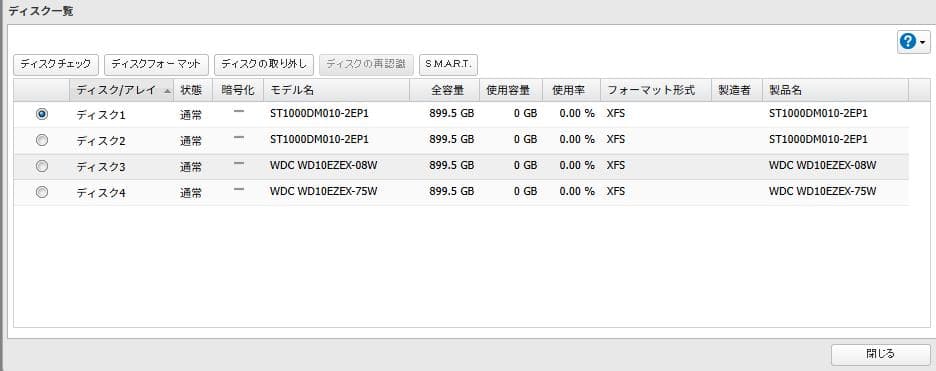This screenshot has height=371, width=936.
Task: Click ディスク1 format type XFS
Action: pos(615,113)
